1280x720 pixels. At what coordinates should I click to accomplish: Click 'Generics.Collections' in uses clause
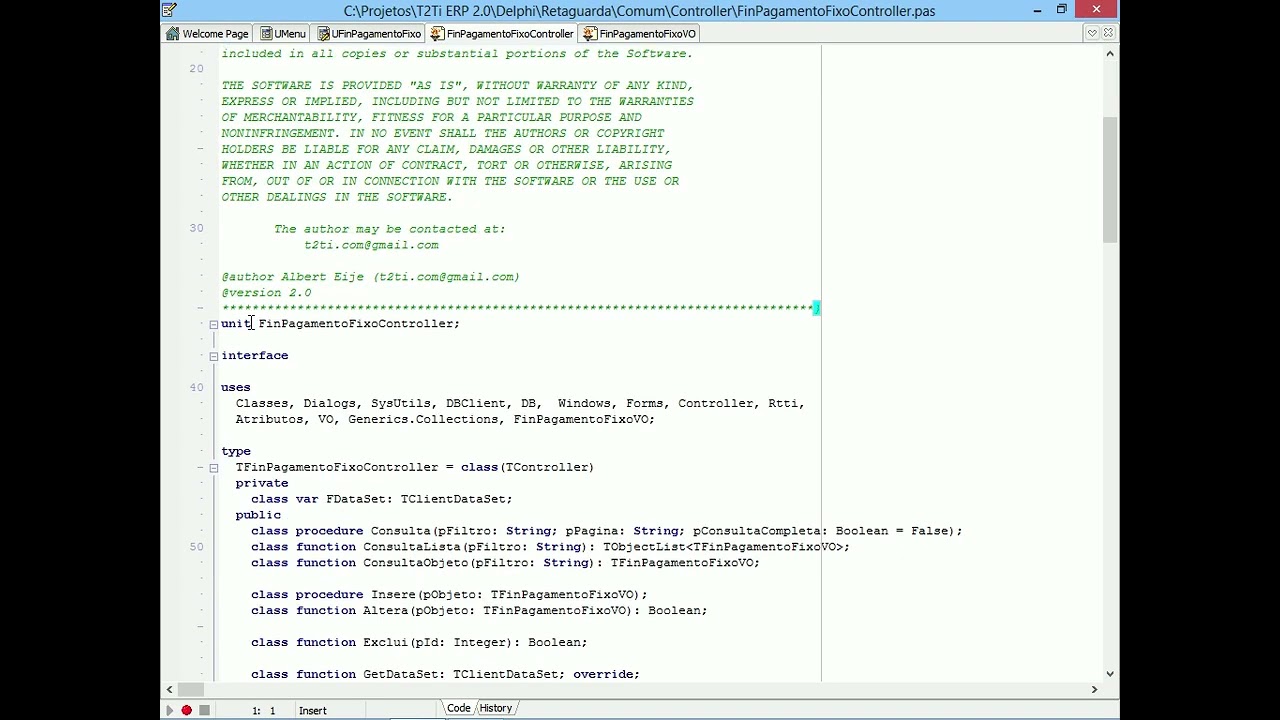[423, 419]
